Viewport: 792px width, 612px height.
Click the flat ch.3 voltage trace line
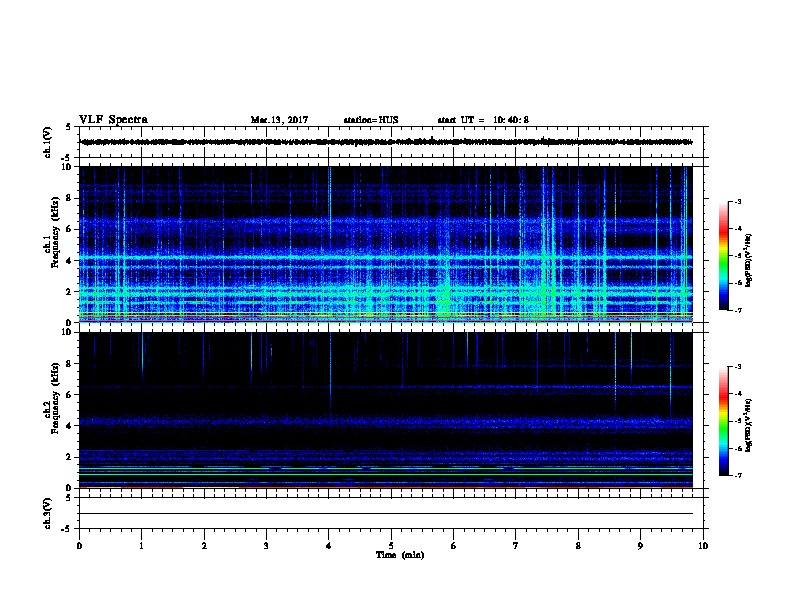click(x=386, y=514)
